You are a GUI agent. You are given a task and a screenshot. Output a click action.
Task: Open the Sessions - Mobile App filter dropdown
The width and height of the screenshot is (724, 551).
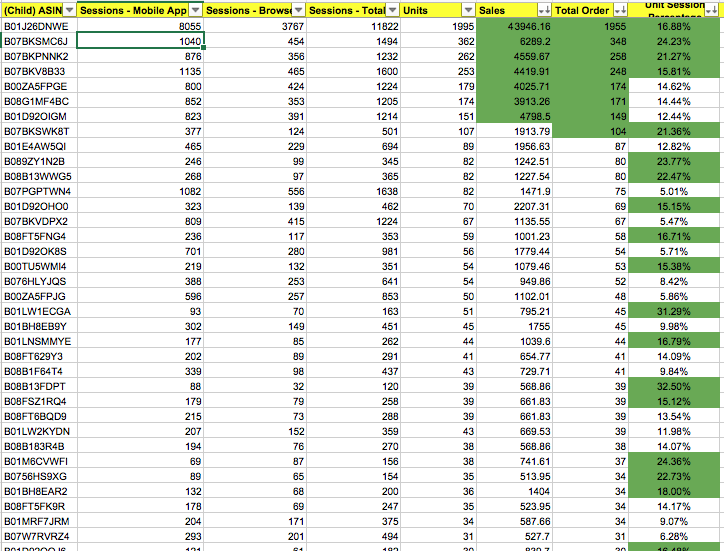pyautogui.click(x=195, y=10)
